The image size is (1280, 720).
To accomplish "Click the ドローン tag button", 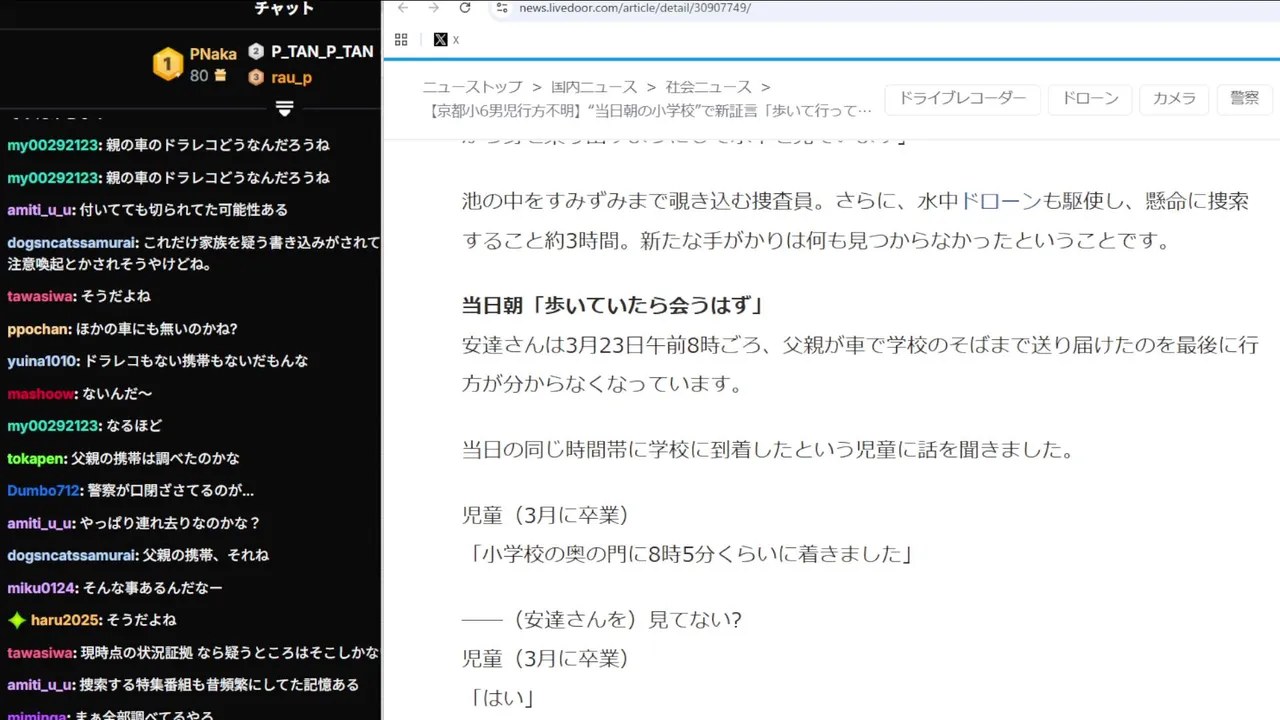I will 1090,98.
